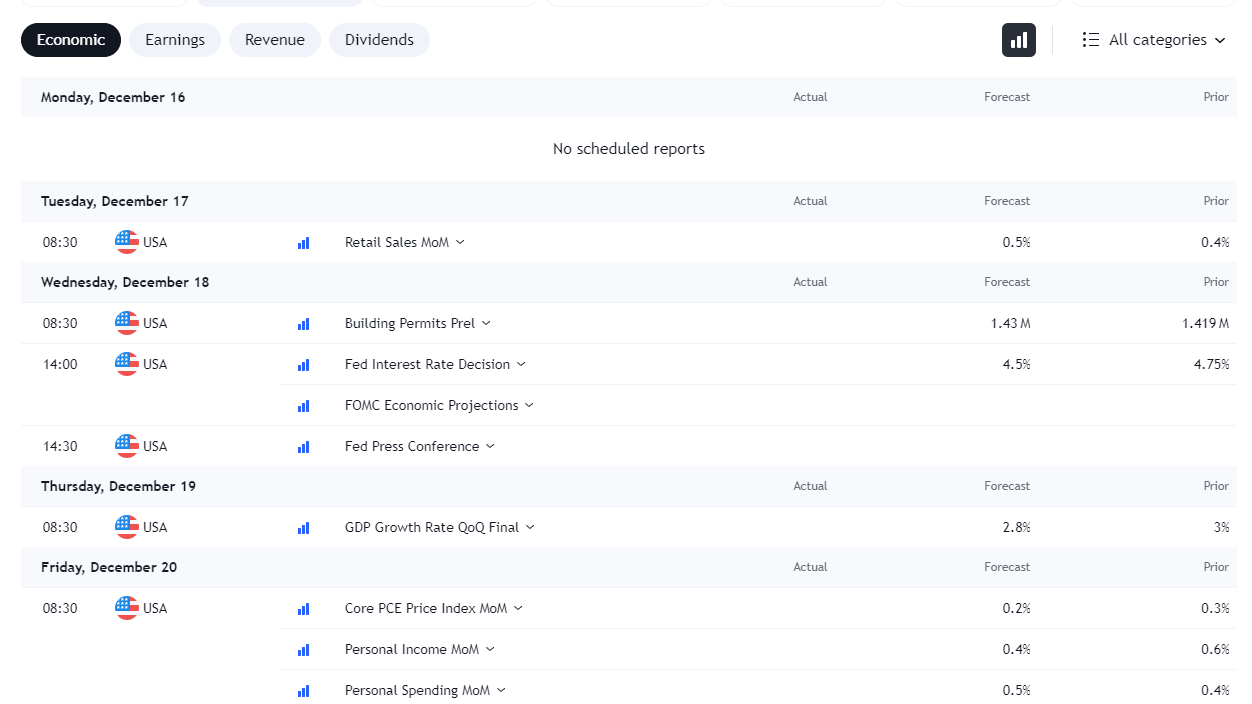Switch to the Economic tab
Viewport: 1252px width, 704px height.
(71, 40)
